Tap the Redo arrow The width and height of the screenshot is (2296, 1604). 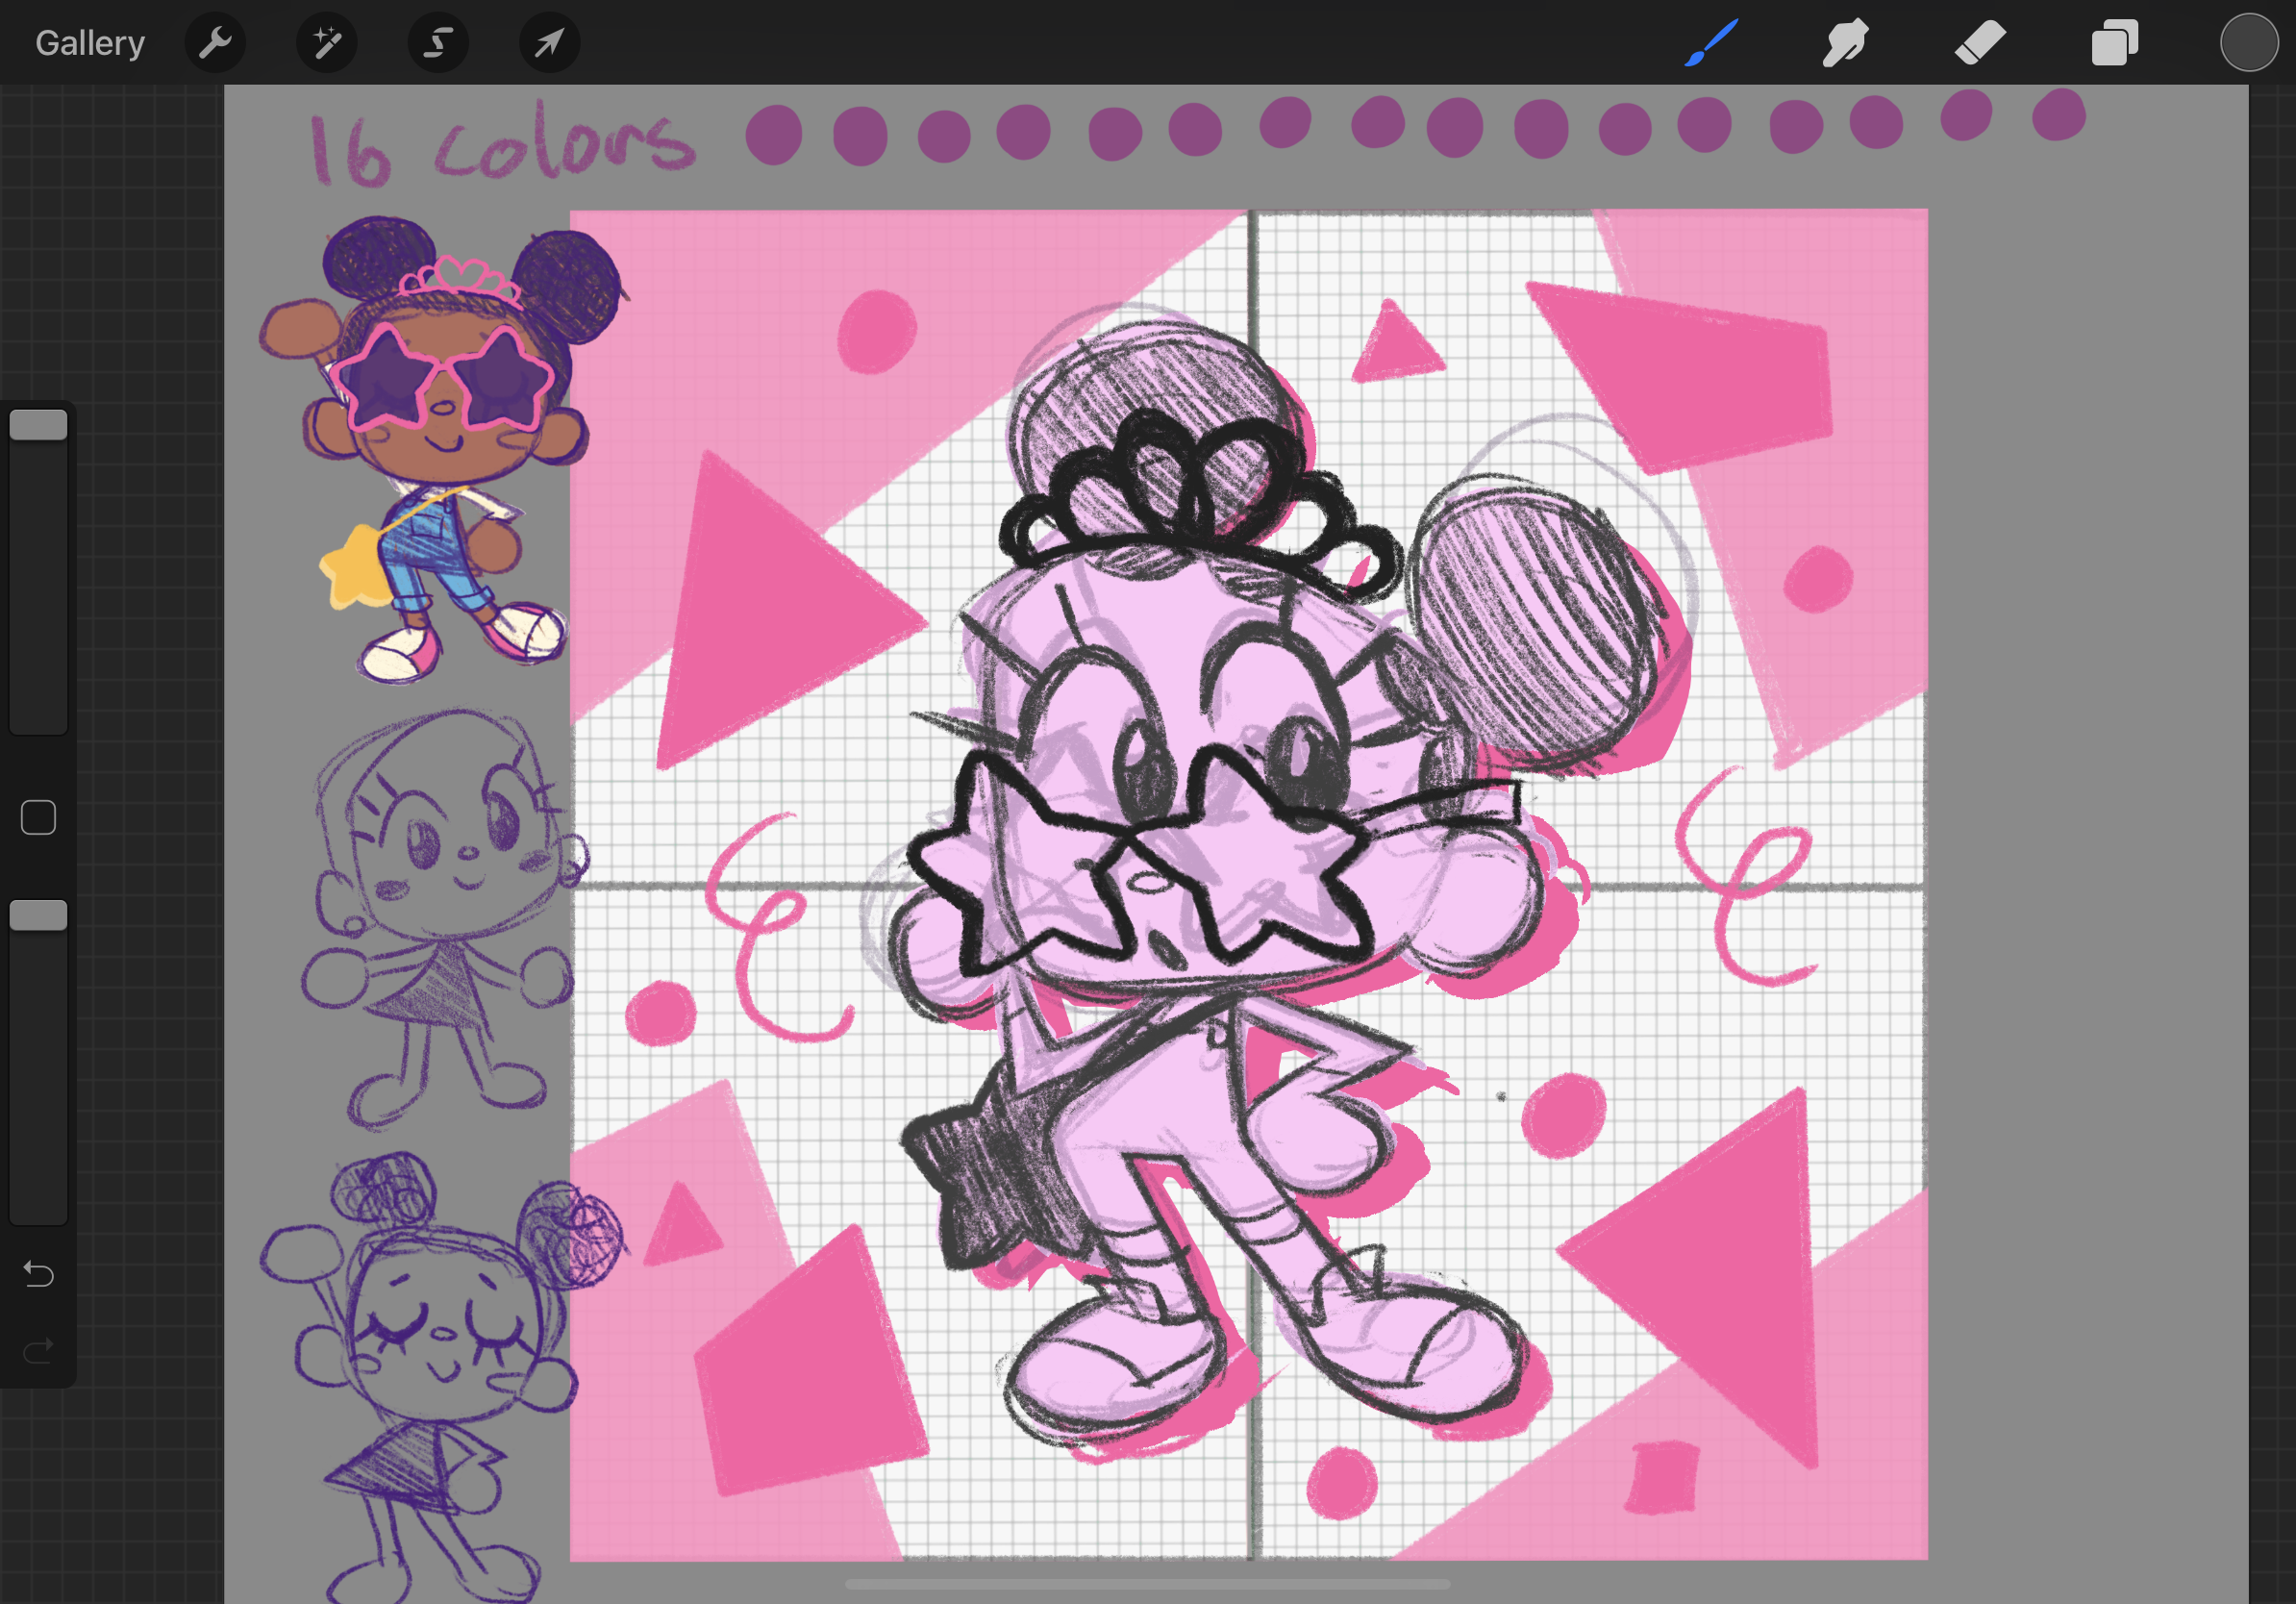(38, 1352)
